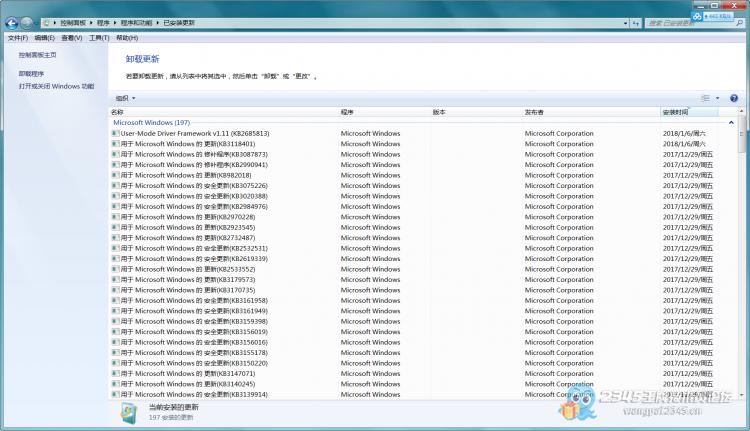Click the icon beside update KB2970228
Image resolution: width=750 pixels, height=431 pixels.
click(x=115, y=217)
